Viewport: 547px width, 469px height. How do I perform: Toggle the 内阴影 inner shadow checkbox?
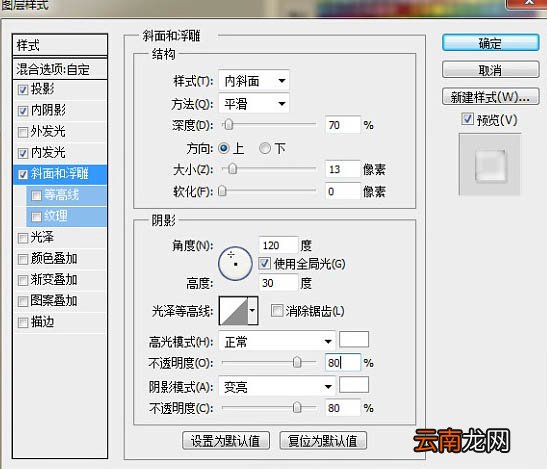(23, 111)
